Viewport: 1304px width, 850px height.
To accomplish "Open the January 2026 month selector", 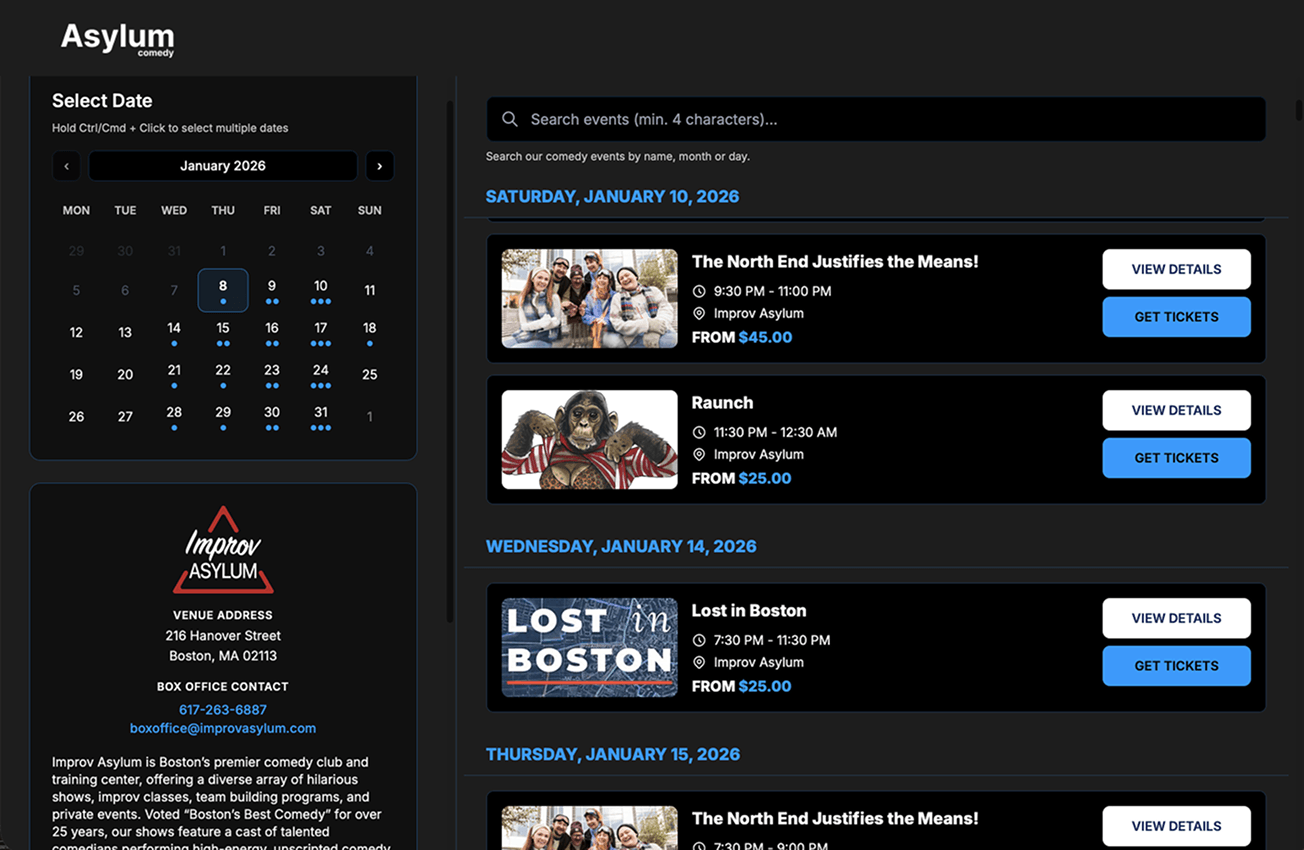I will (x=223, y=166).
